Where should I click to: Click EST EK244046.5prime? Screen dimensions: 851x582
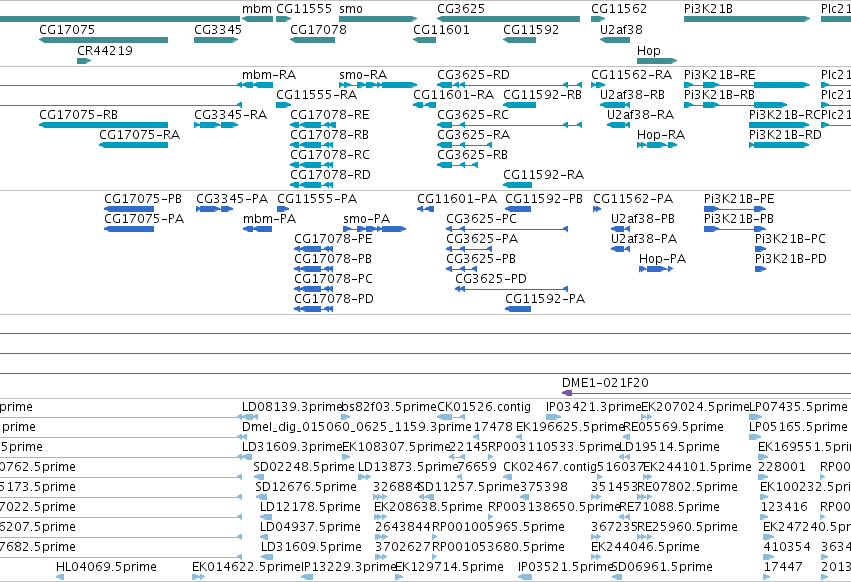click(645, 547)
